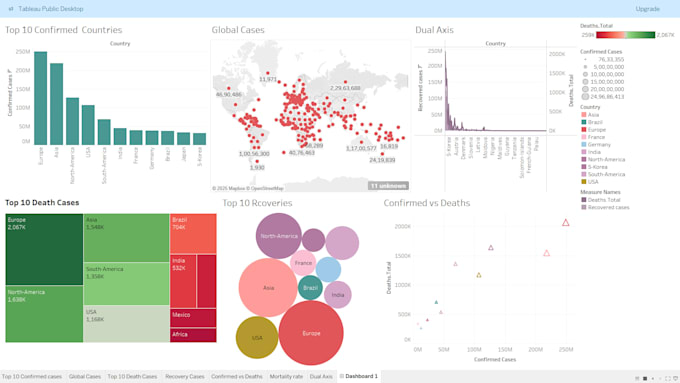
Task: Click the India color swatch in Country legend
Action: click(584, 152)
